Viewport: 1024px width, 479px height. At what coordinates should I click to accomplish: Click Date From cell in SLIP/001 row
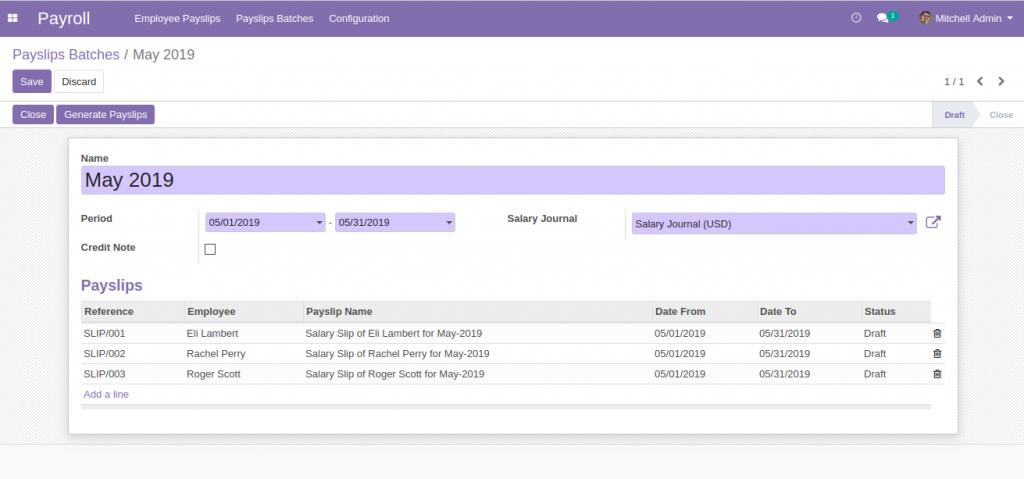[x=705, y=333]
